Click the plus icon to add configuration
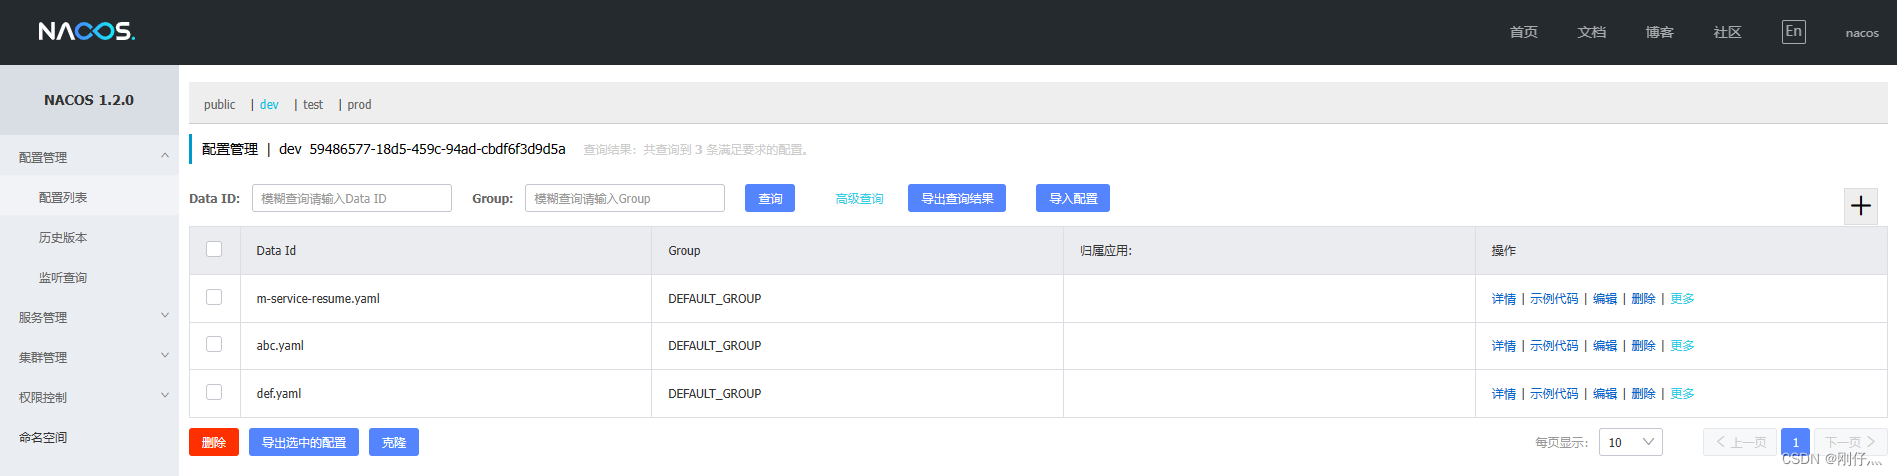Image resolution: width=1897 pixels, height=476 pixels. (1861, 206)
